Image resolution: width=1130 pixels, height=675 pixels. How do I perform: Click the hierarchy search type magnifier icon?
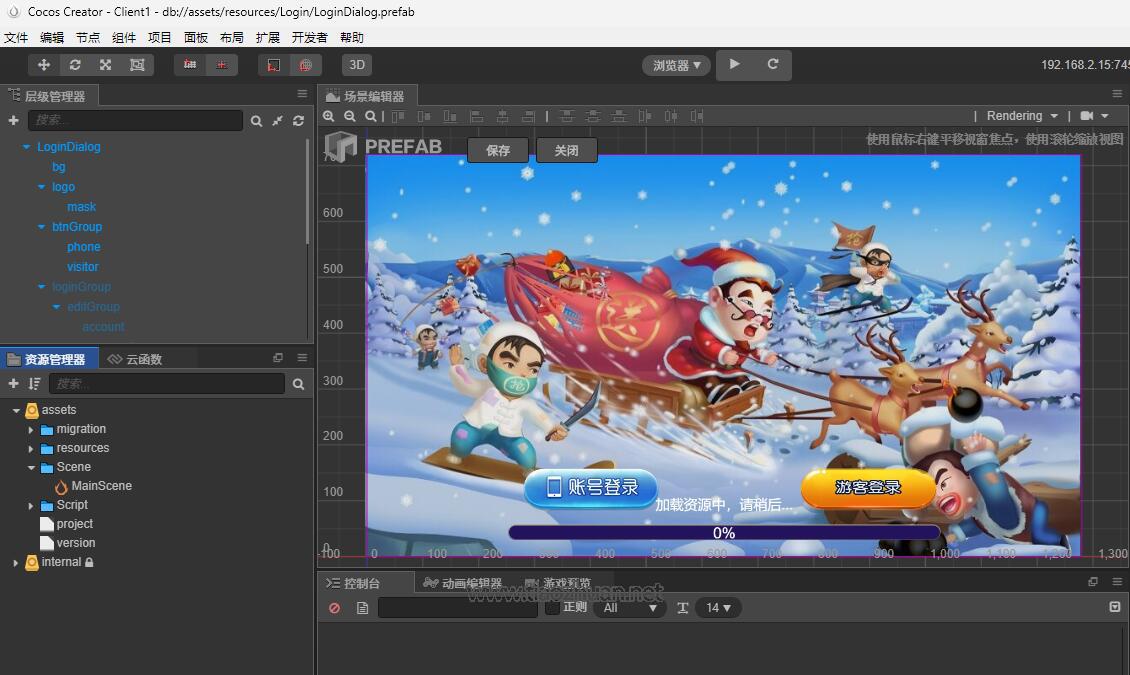point(256,121)
